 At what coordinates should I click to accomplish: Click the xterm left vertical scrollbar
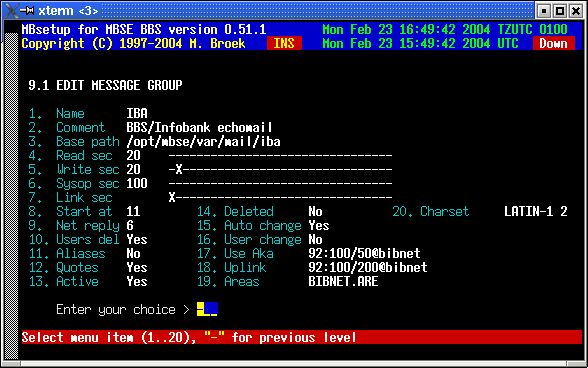click(x=12, y=195)
